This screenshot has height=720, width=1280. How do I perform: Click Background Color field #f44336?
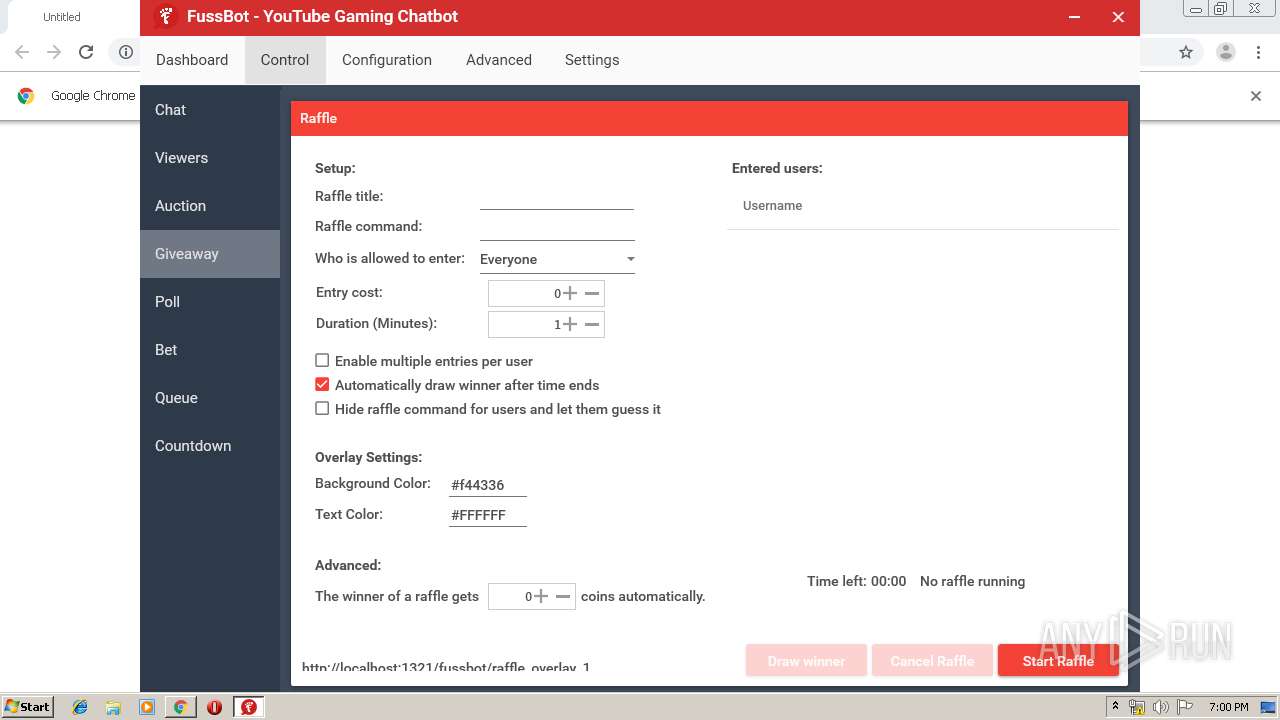click(x=488, y=485)
